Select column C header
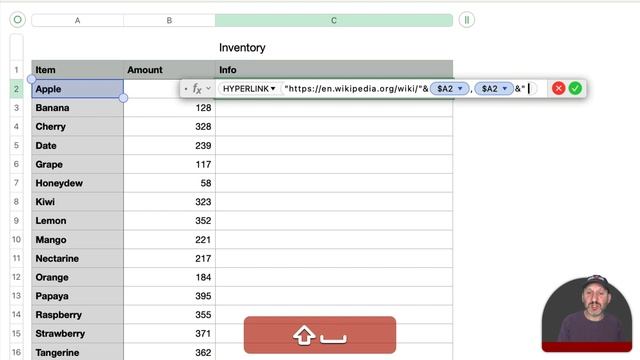Viewport: 640px width, 360px height. 334,20
